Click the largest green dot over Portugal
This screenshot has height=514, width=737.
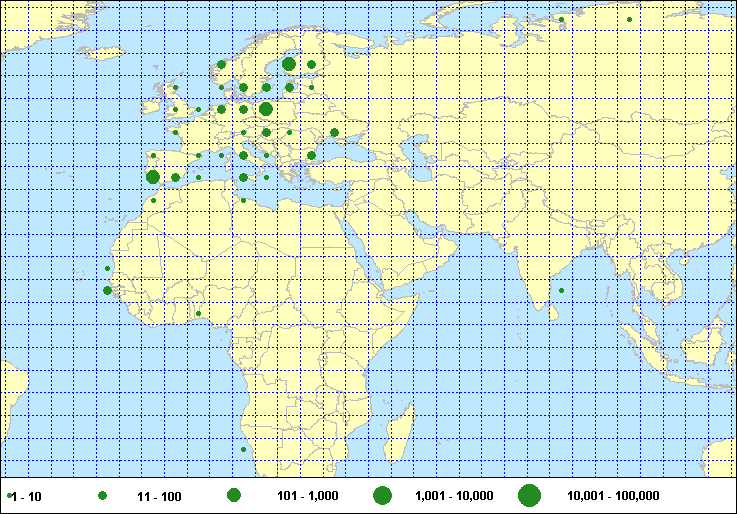(x=153, y=177)
